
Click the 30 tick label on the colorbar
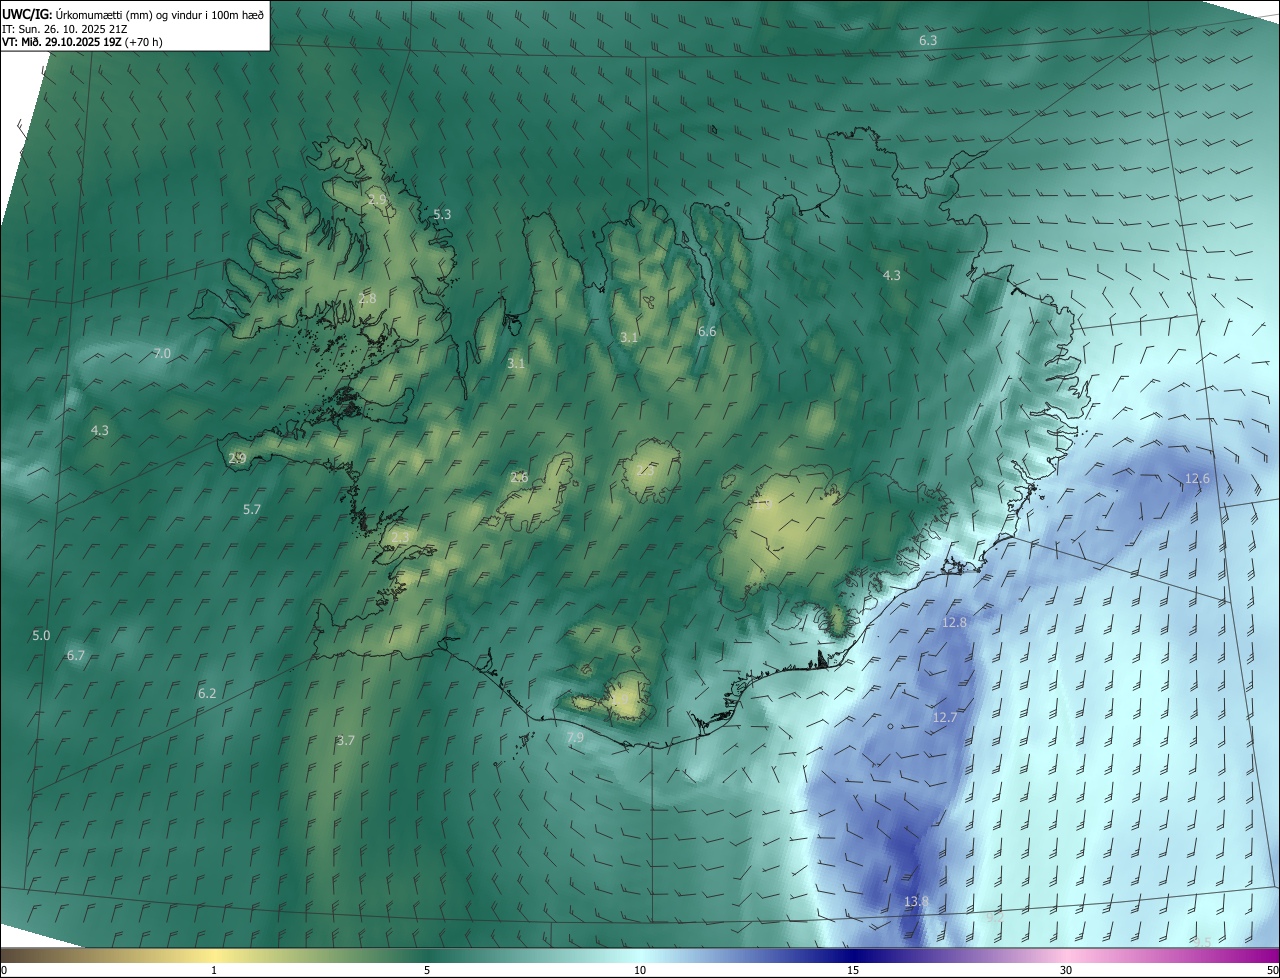[1066, 970]
